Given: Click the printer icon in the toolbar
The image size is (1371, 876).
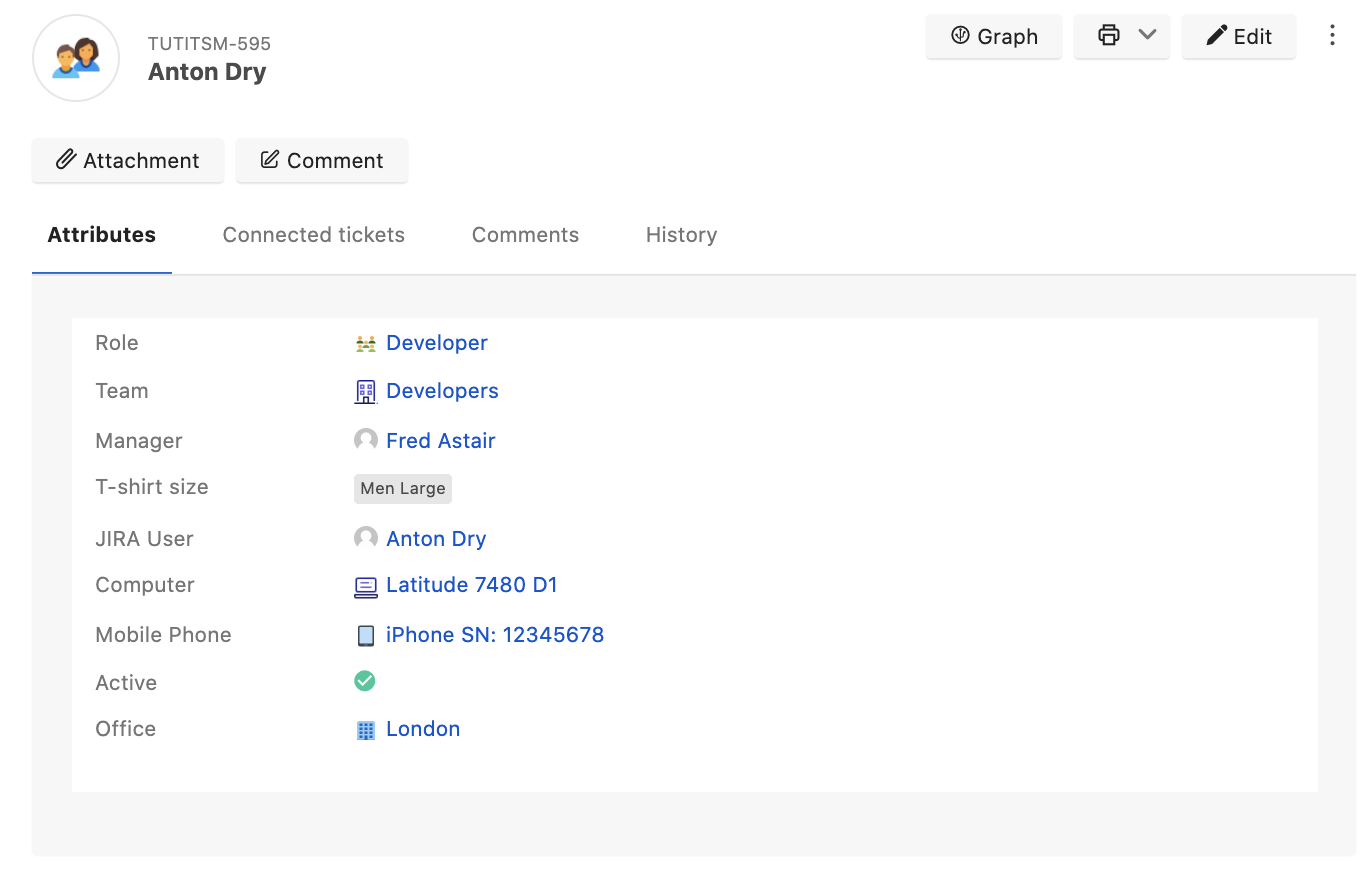Looking at the screenshot, I should (1108, 36).
